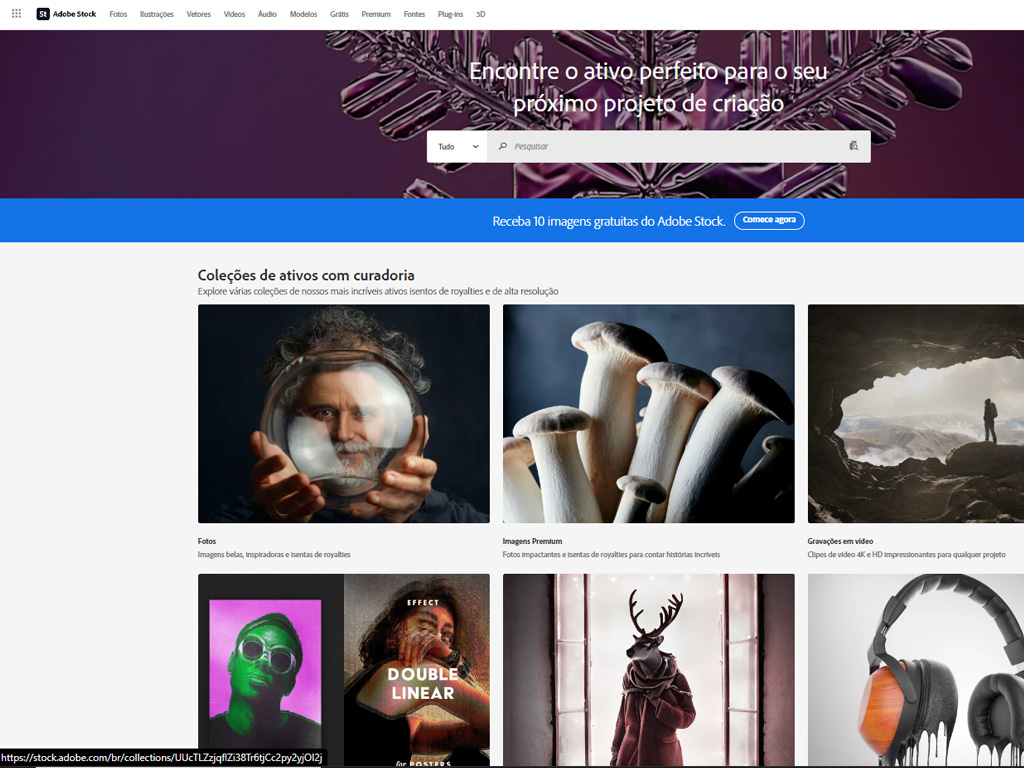Viewport: 1024px width, 768px height.
Task: Open visual search camera icon
Action: (853, 146)
